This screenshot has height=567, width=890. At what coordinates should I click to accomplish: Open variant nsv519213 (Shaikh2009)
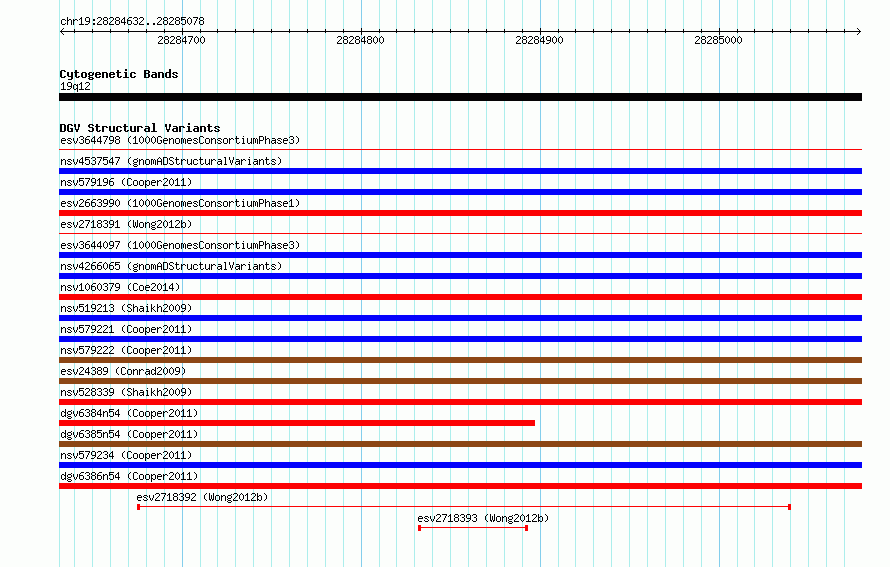[126, 308]
